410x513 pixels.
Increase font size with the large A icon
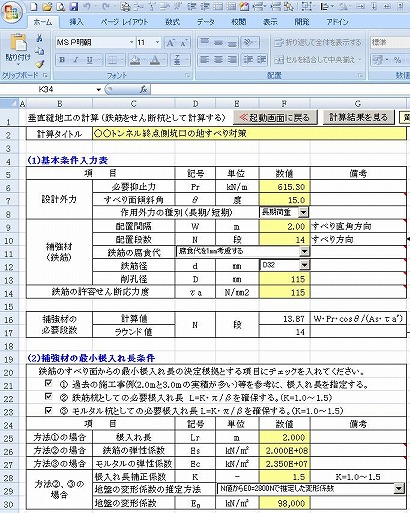171,43
